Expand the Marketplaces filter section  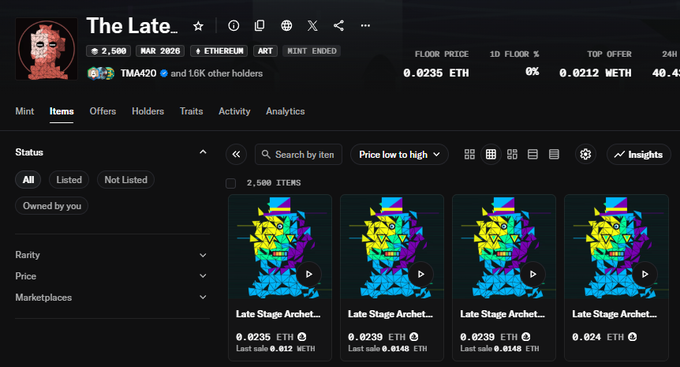coord(112,298)
